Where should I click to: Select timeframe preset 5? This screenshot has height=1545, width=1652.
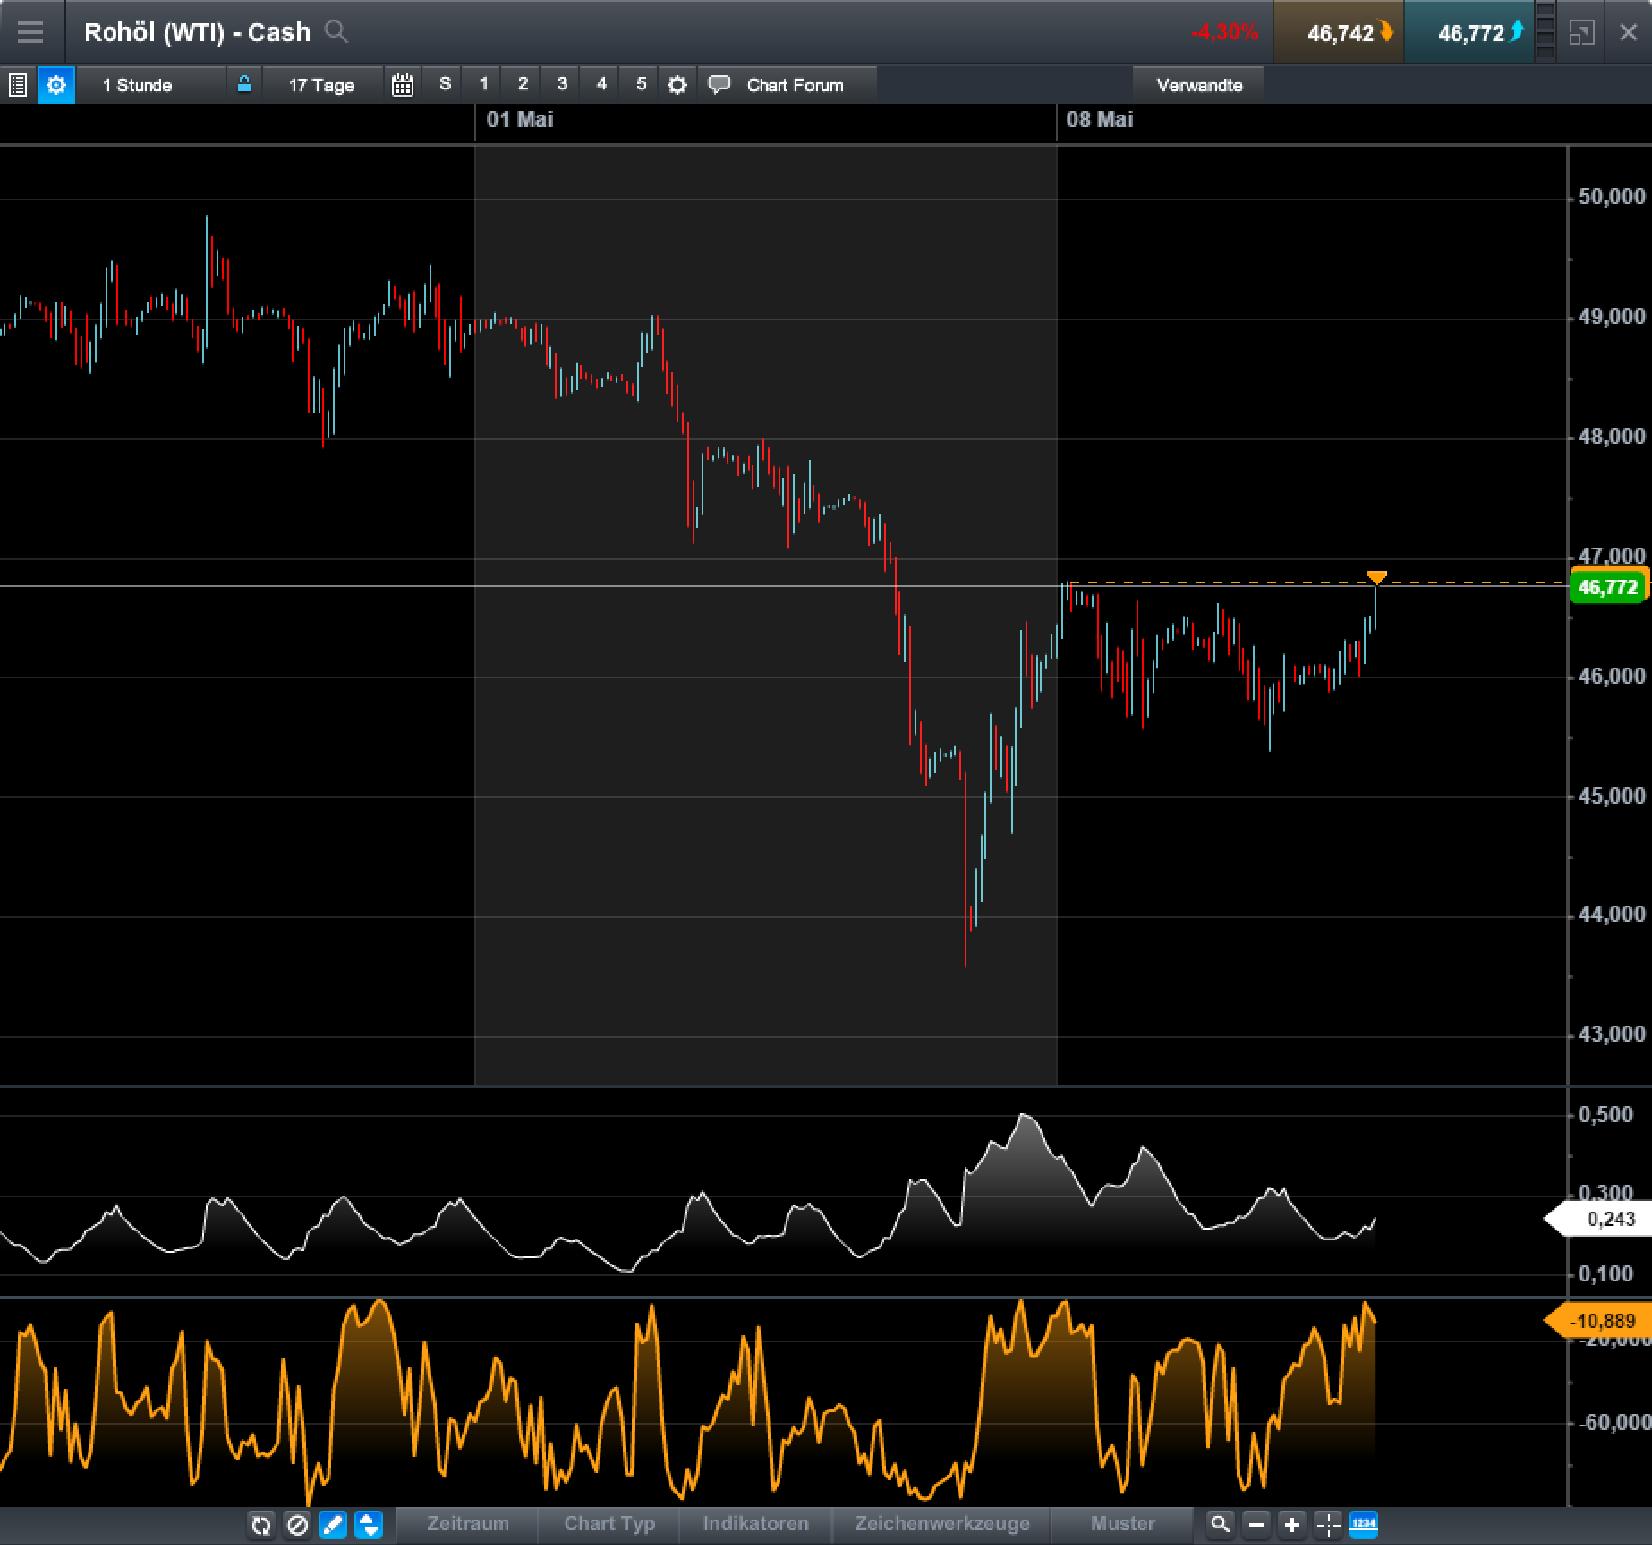[x=640, y=85]
